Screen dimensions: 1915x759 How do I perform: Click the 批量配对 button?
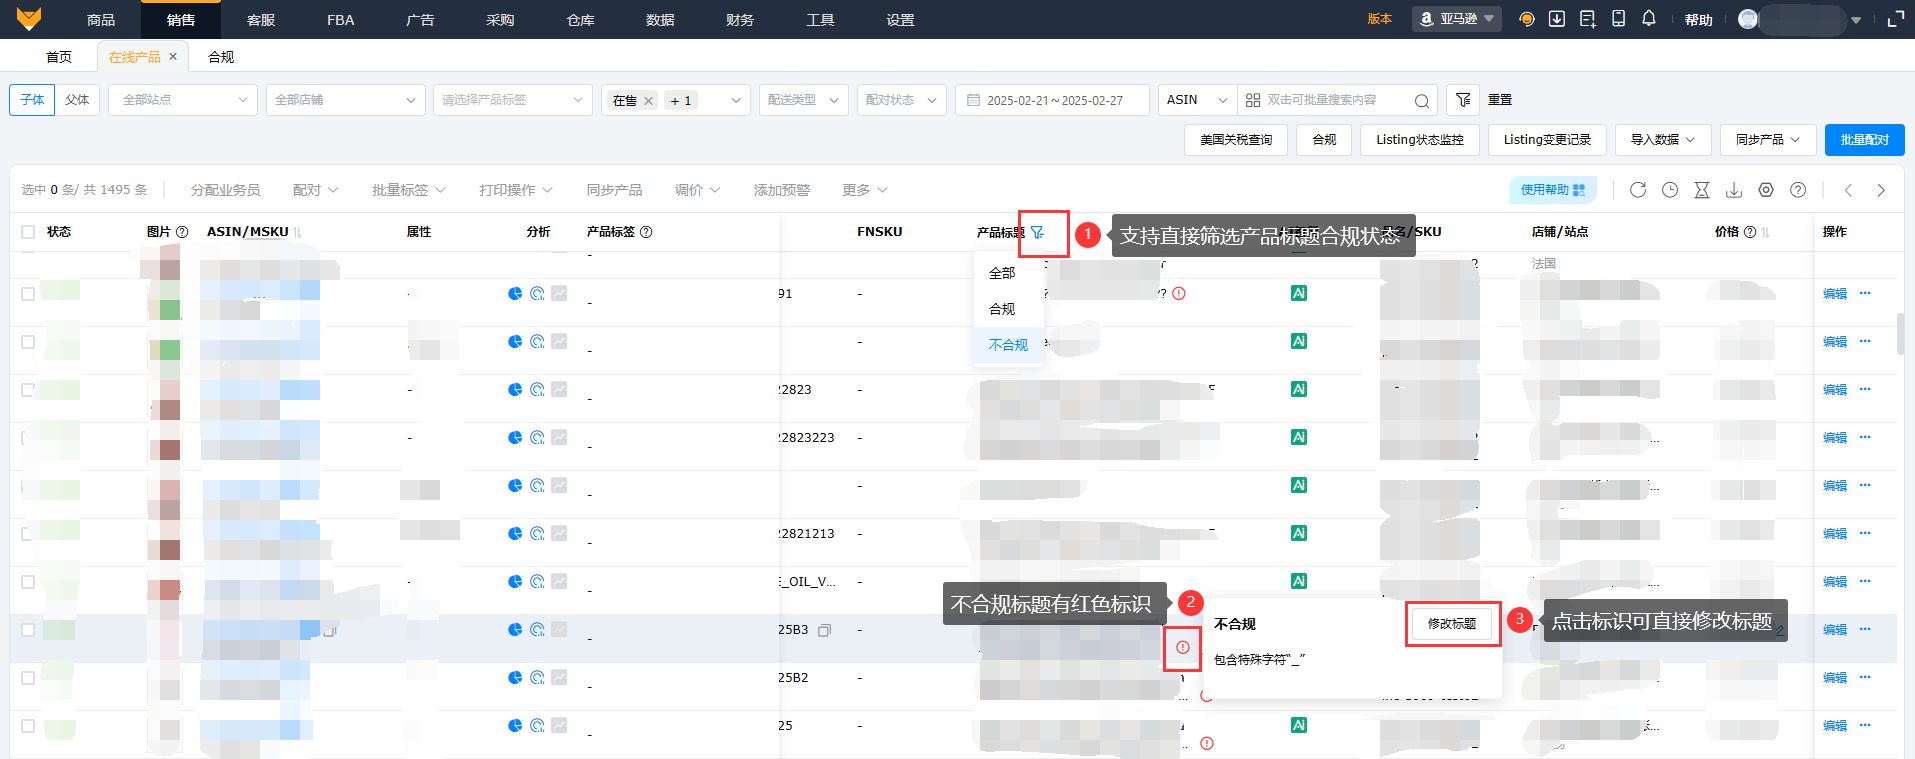click(x=1865, y=140)
